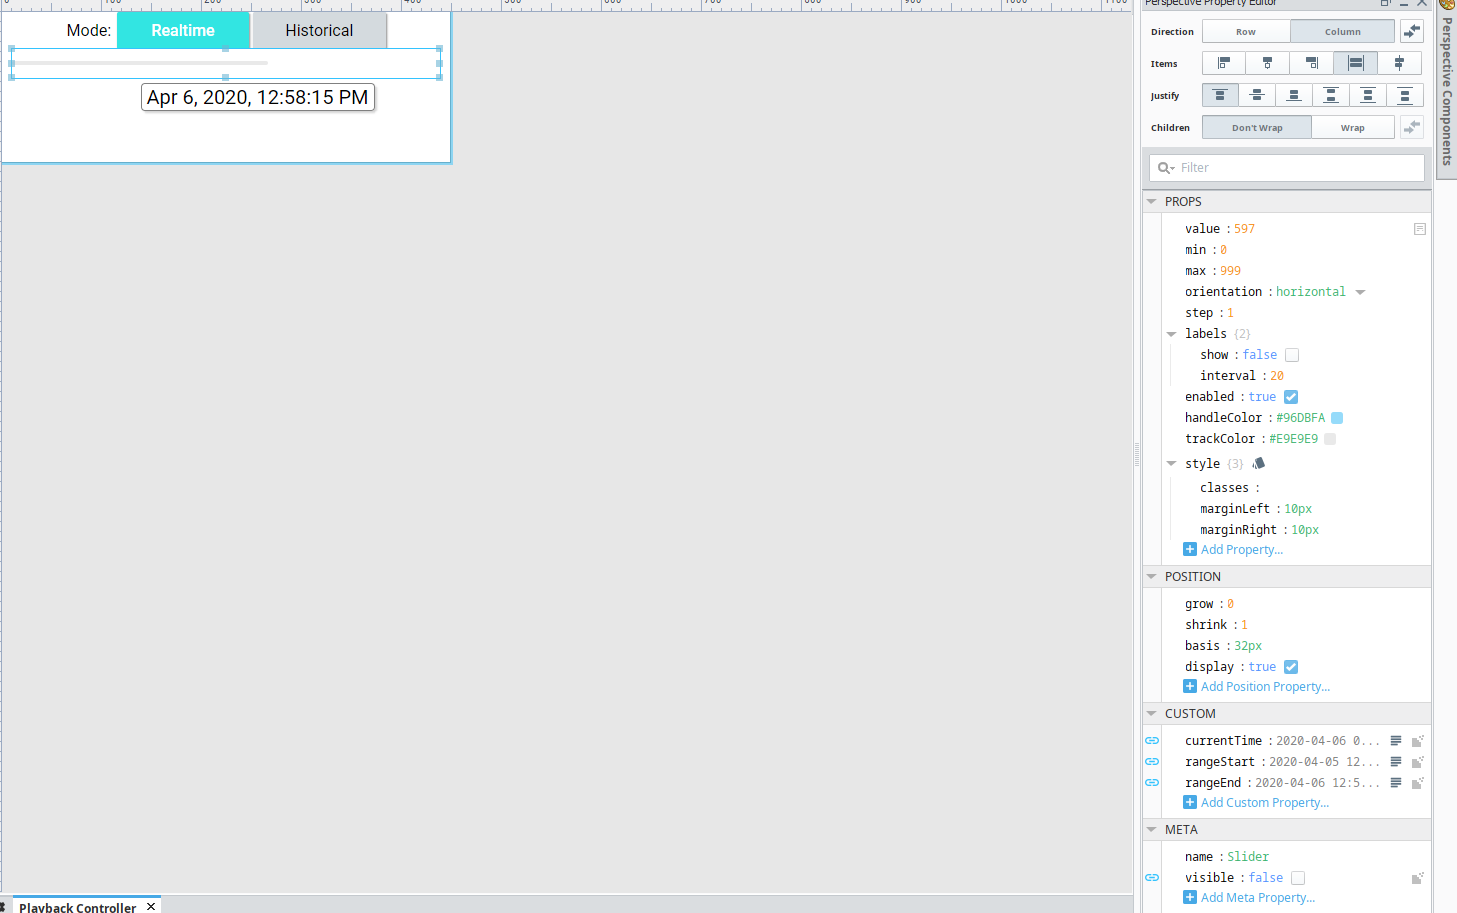Select the stretch items alignment icon
The image size is (1457, 913).
1355,64
